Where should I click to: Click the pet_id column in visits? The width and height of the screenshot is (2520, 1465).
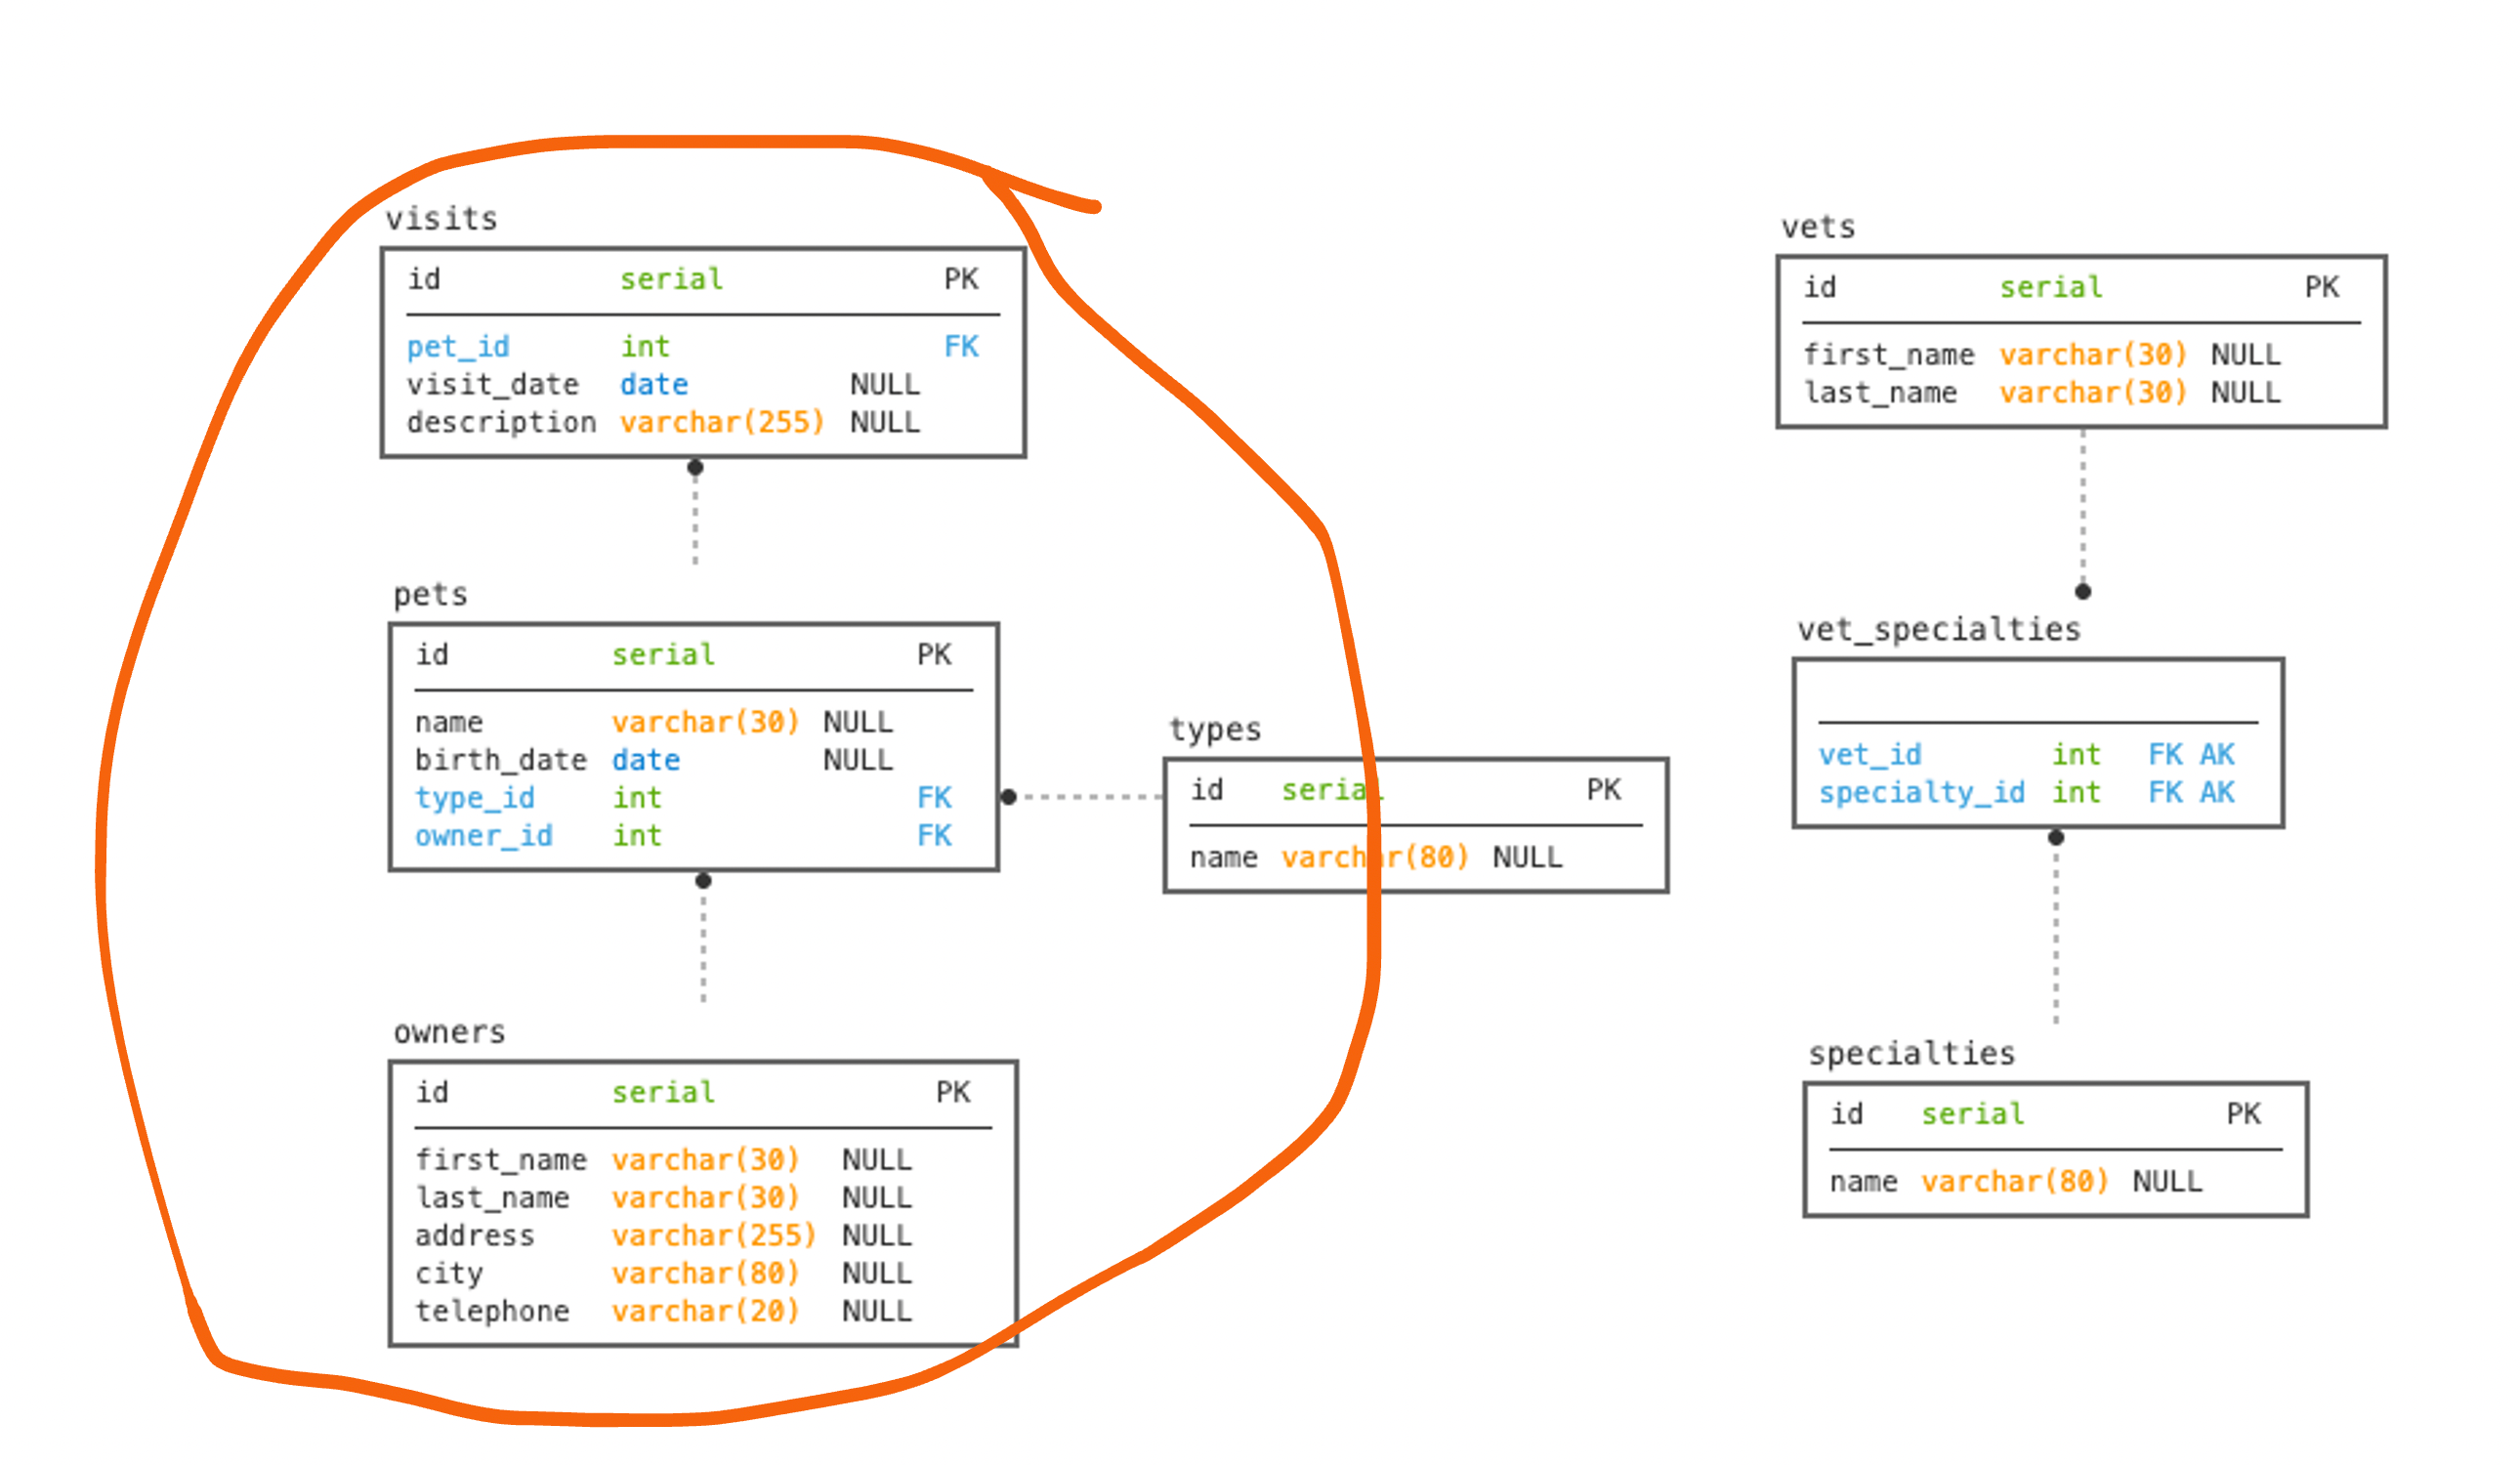pos(459,347)
